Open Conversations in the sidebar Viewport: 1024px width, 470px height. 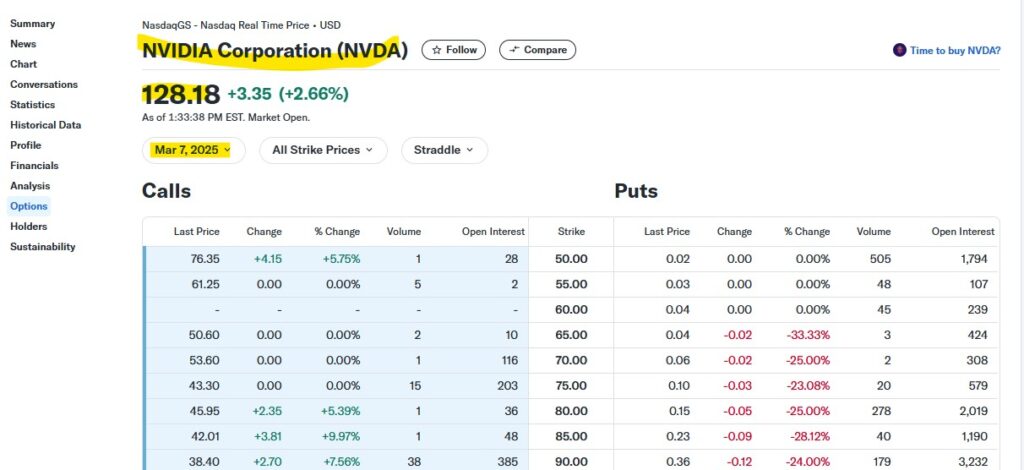[44, 85]
